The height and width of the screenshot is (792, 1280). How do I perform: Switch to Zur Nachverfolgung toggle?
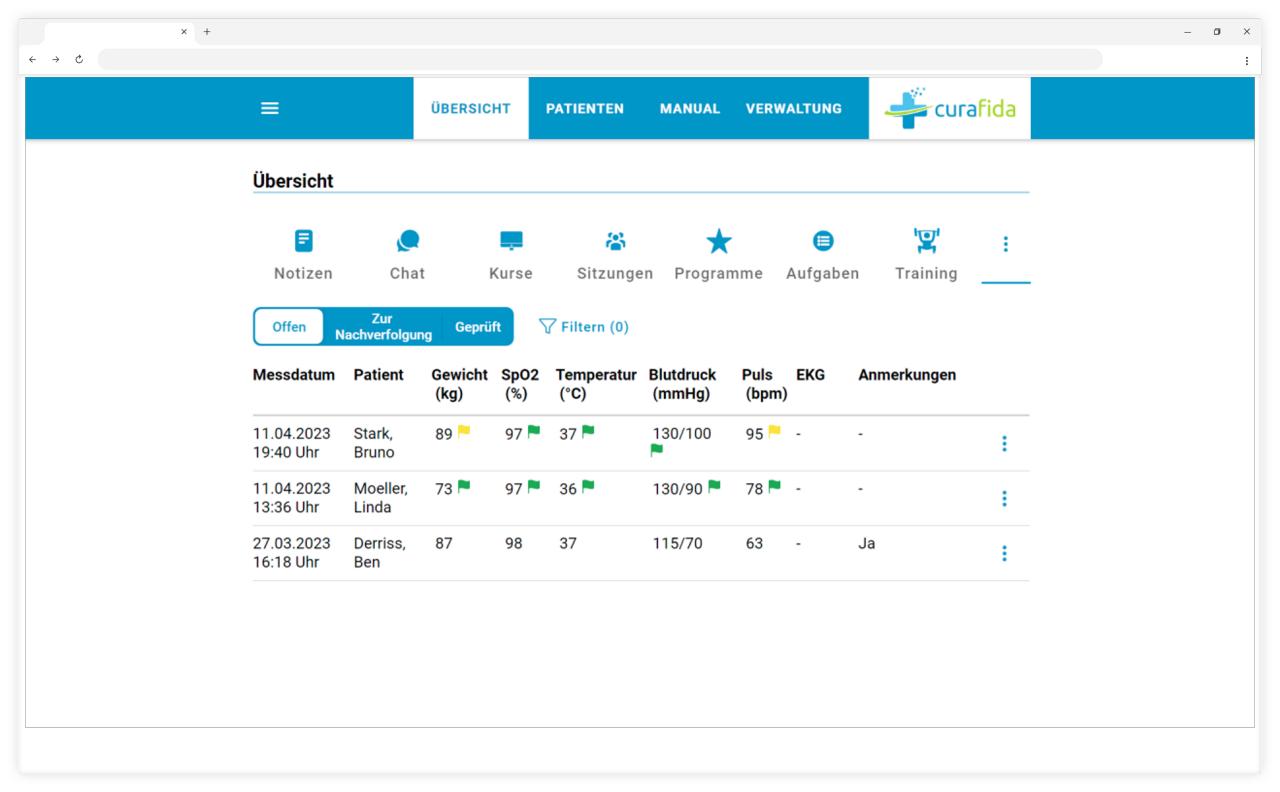point(383,327)
